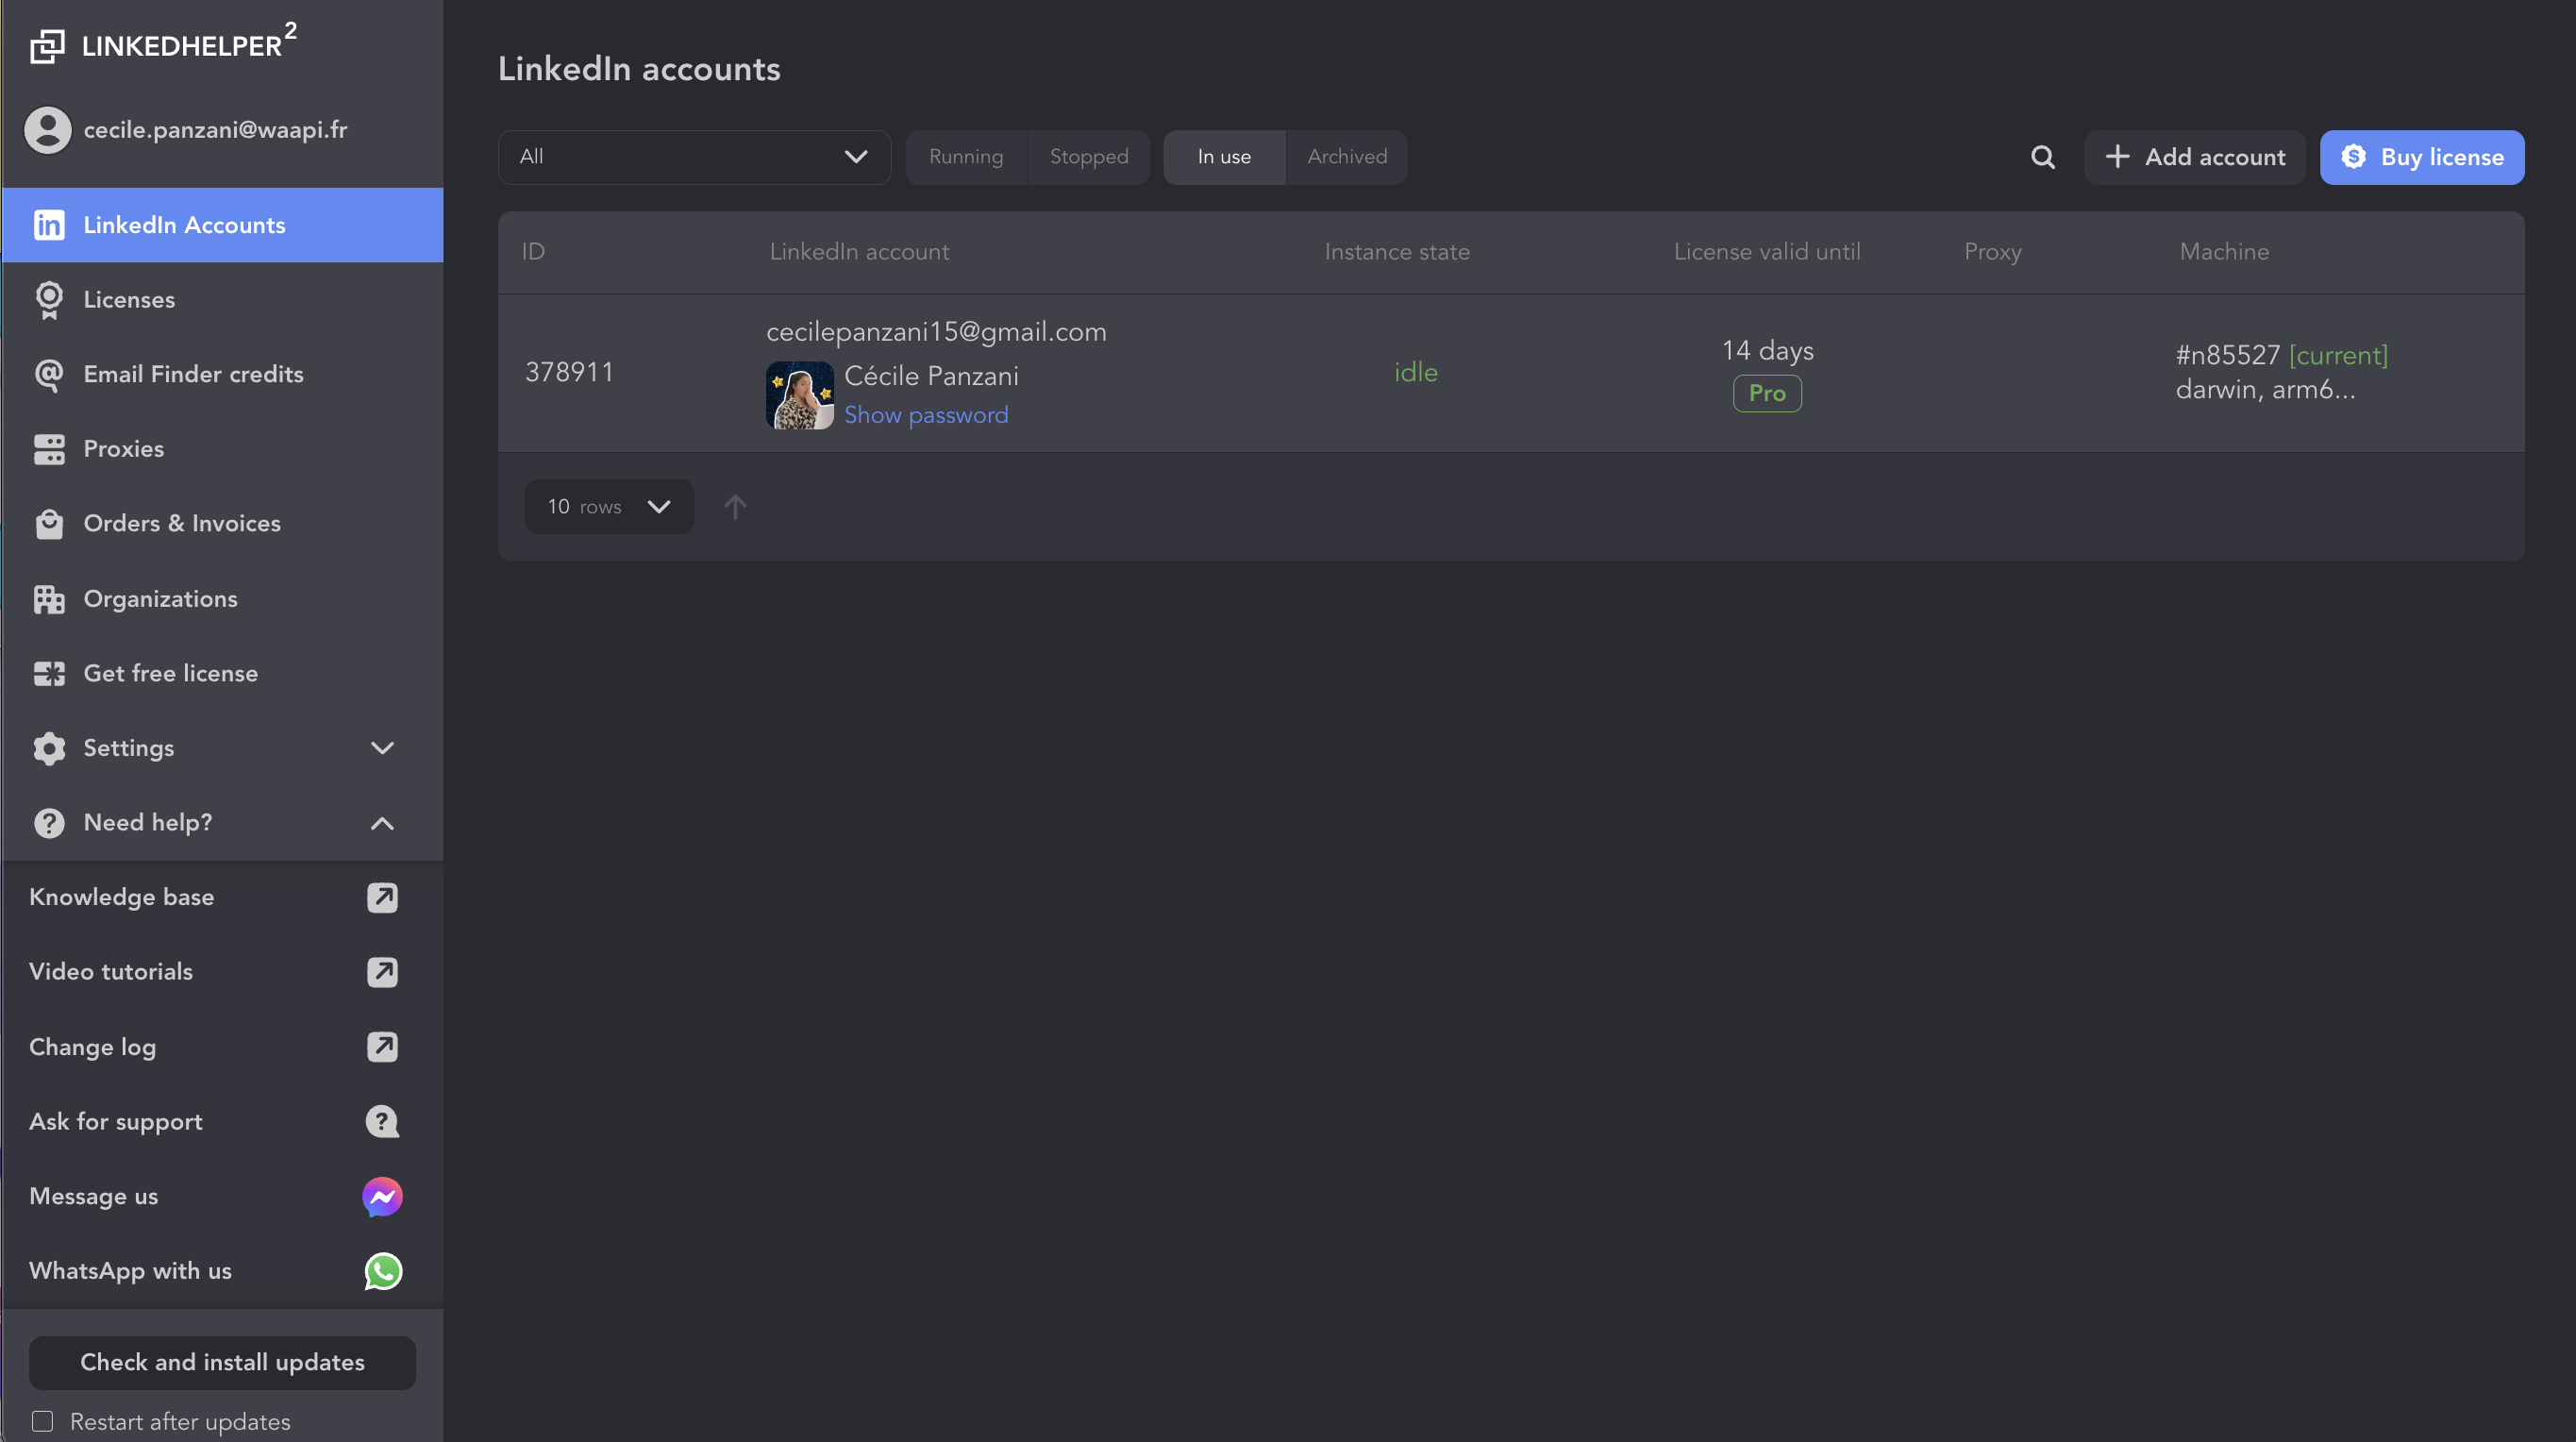
Task: Click the Add account icon
Action: pos(2116,156)
